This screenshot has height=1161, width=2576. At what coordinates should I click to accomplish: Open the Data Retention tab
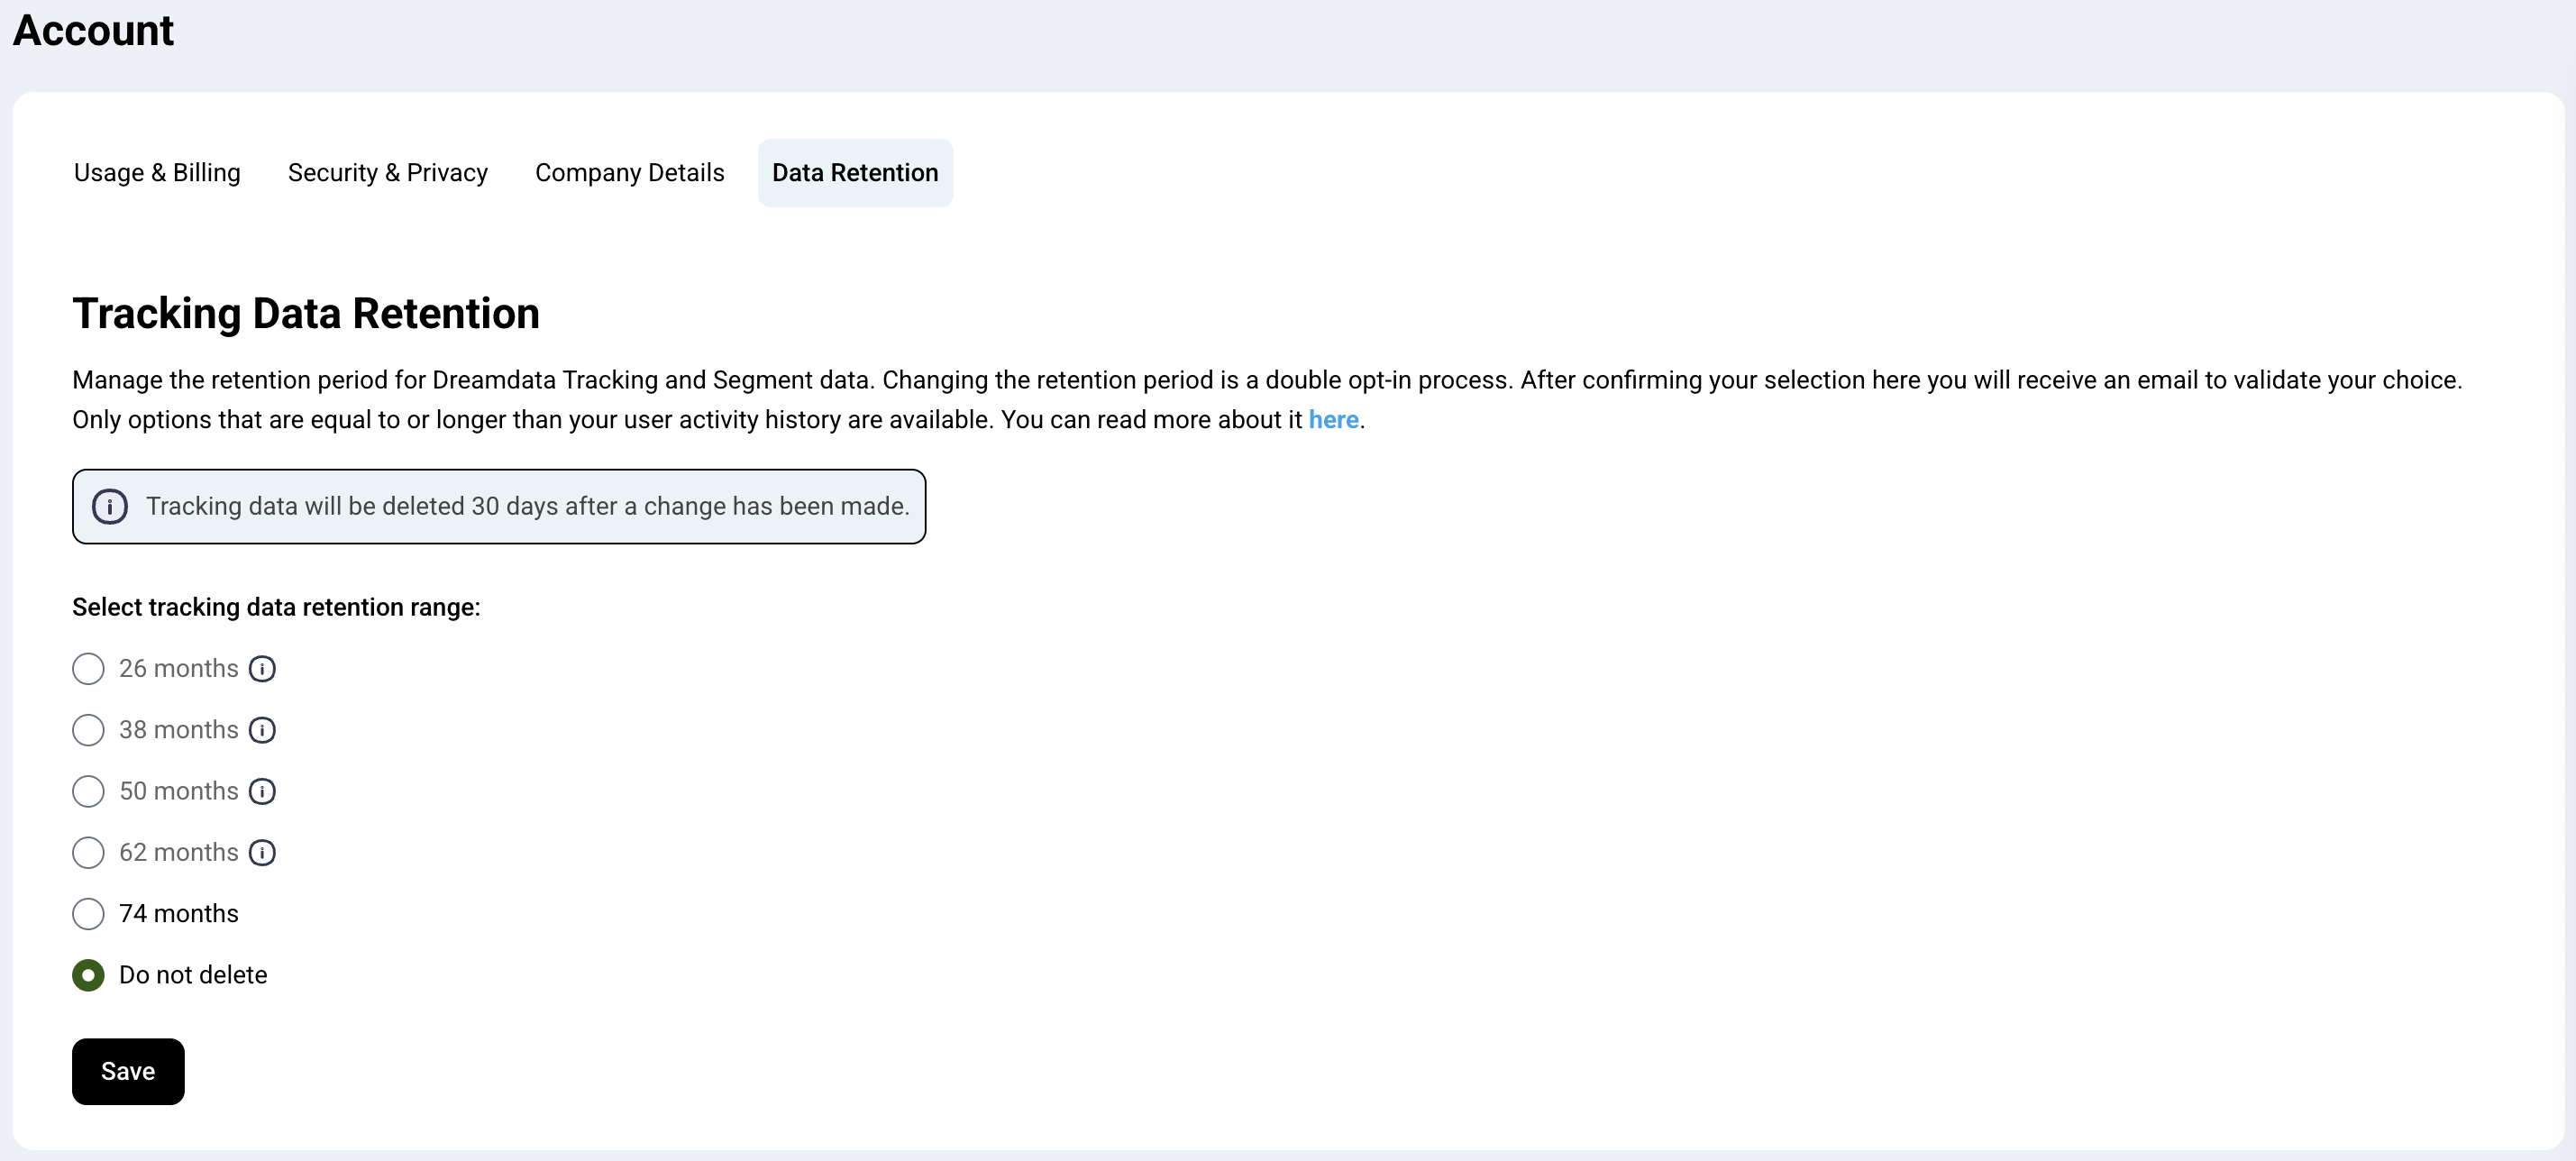[855, 173]
